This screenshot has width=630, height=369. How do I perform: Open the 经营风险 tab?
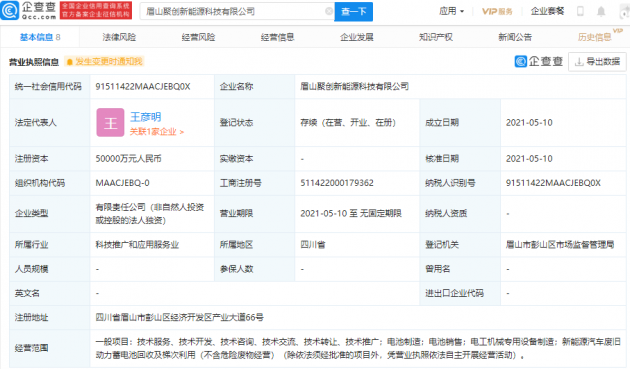198,37
